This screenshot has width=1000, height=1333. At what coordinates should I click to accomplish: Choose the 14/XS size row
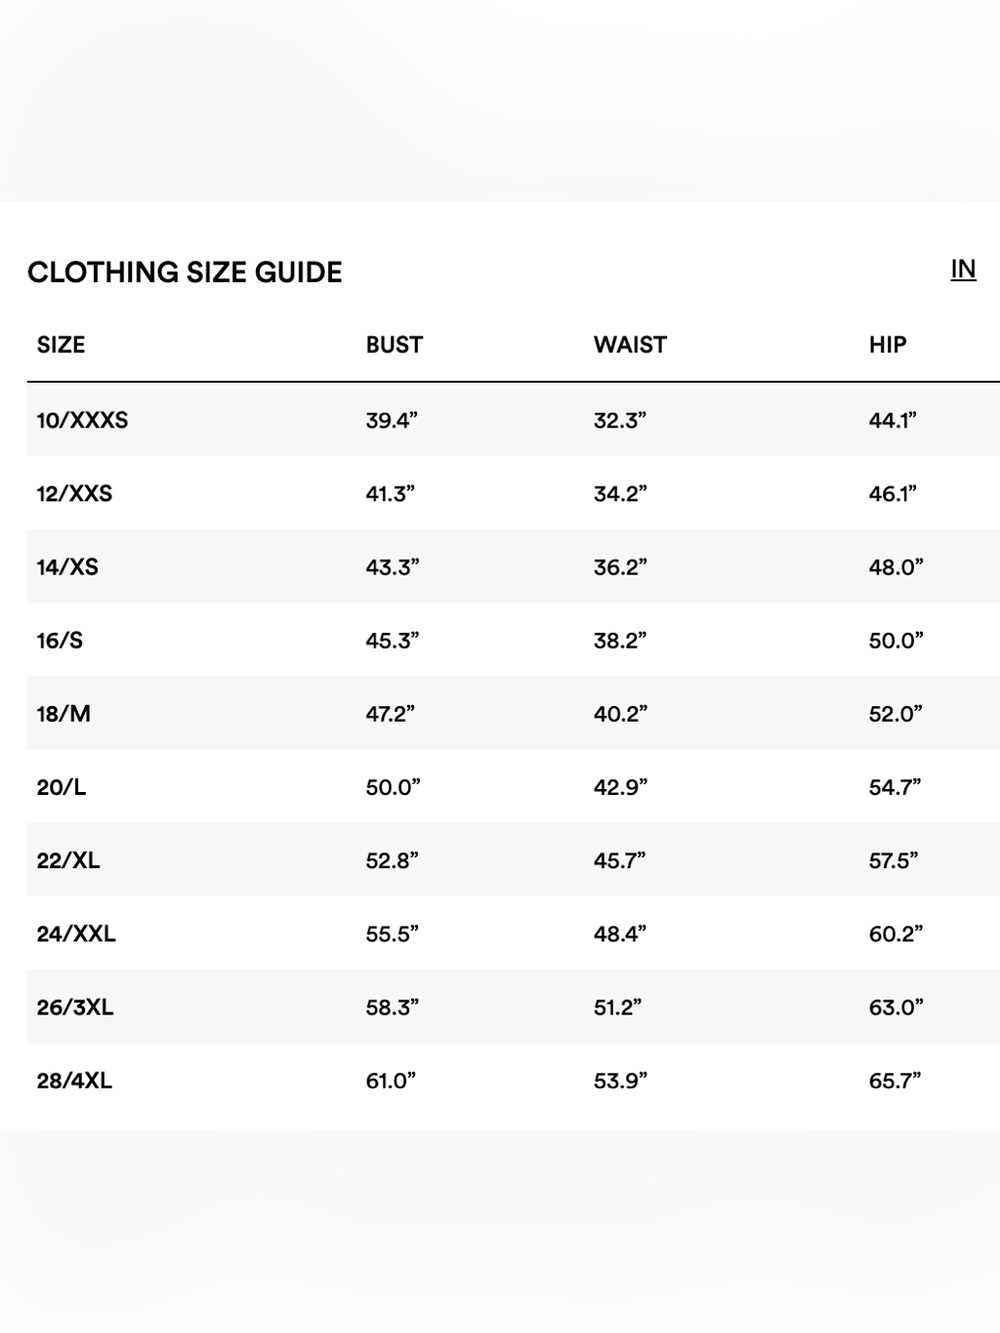513,566
